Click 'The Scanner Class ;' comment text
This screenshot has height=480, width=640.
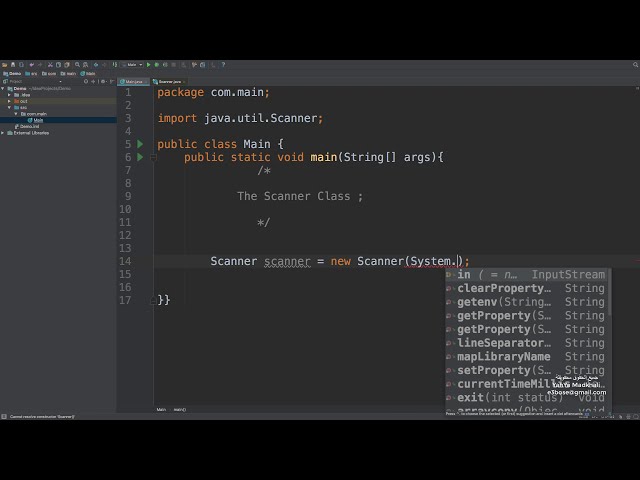pyautogui.click(x=300, y=196)
